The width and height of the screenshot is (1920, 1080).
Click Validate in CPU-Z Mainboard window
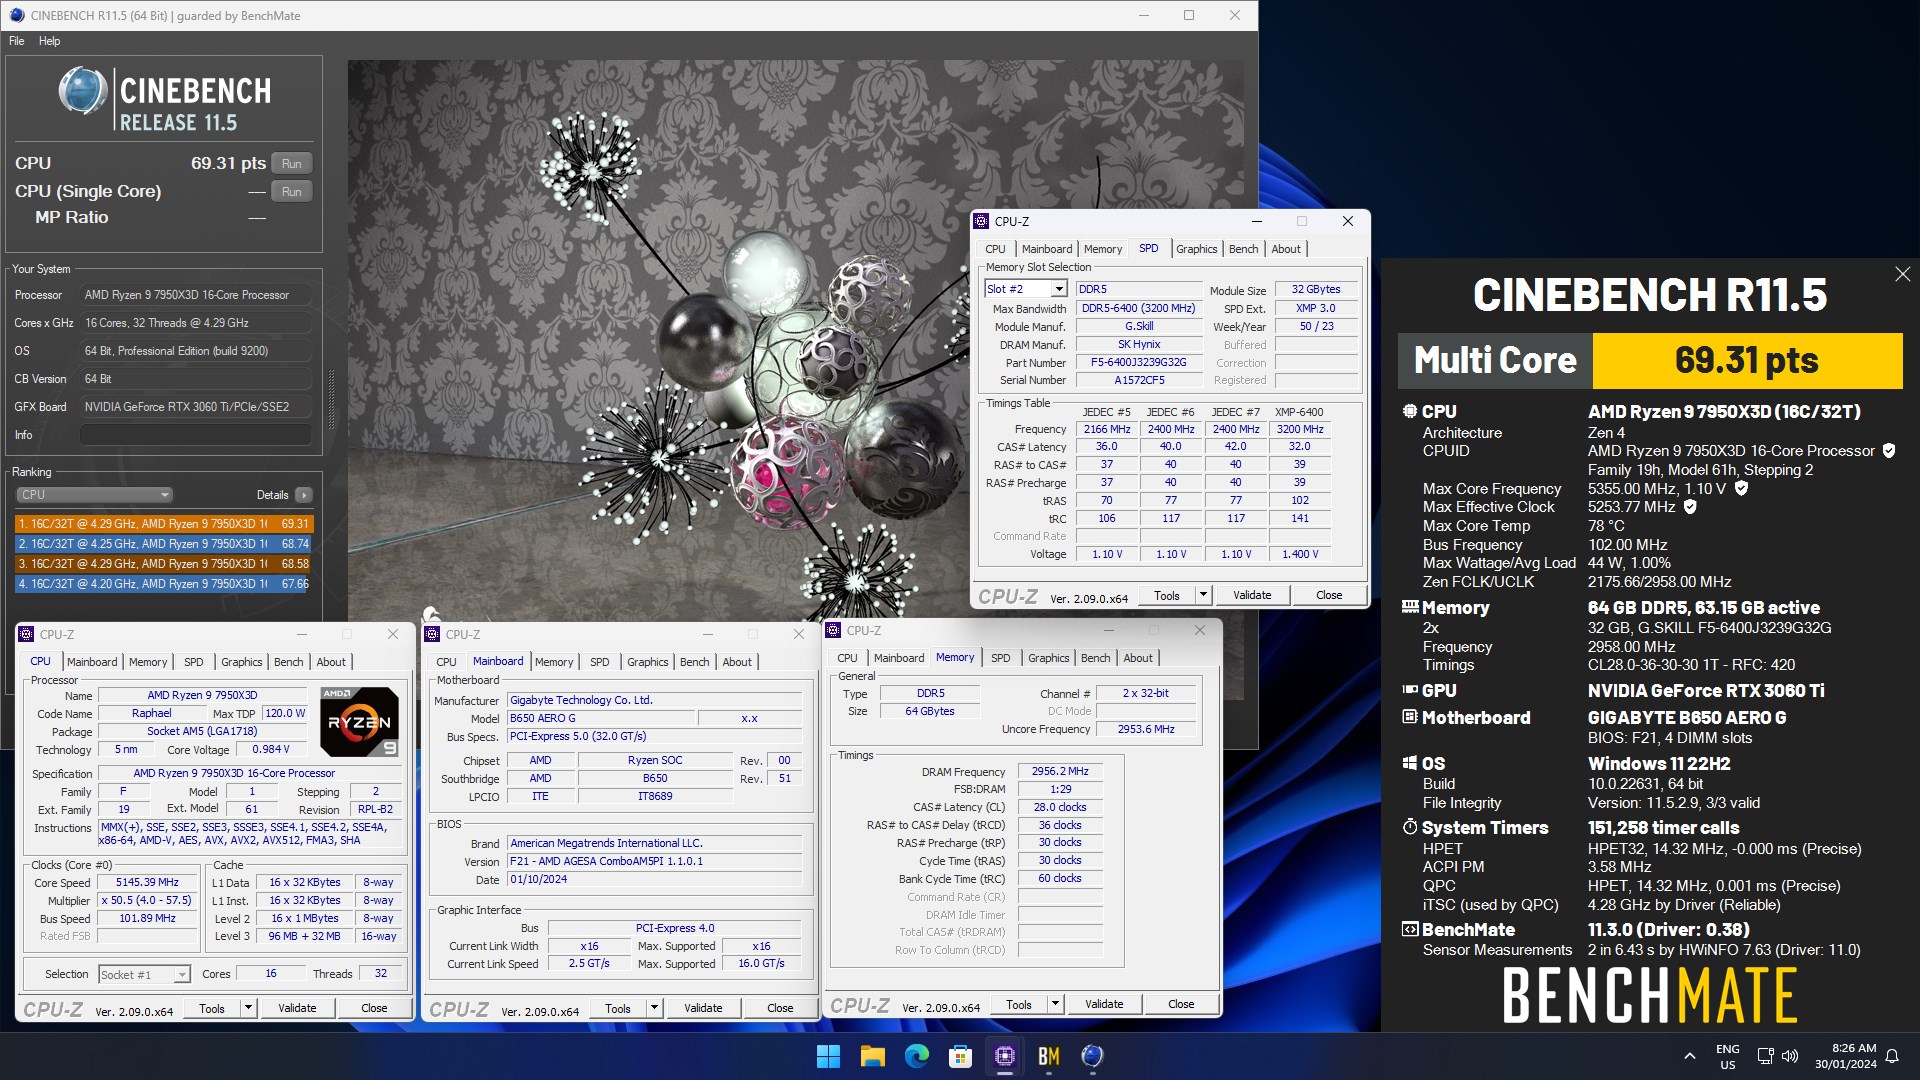tap(703, 1008)
